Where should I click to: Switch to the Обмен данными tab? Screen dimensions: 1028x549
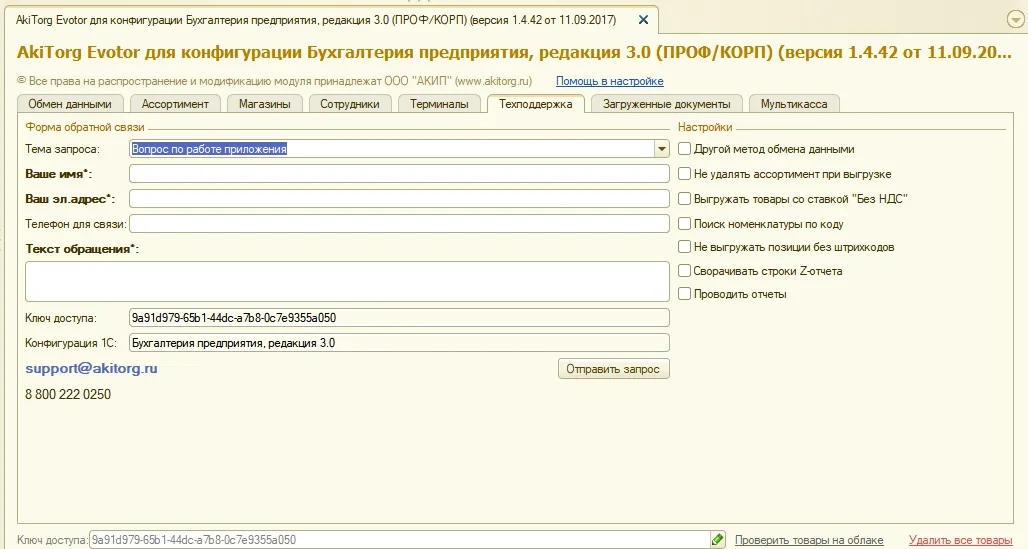(x=70, y=103)
